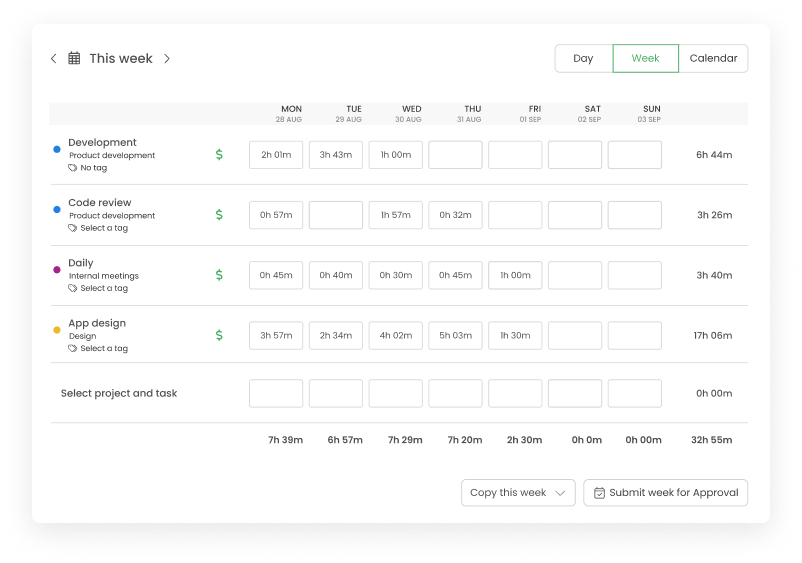Edit App design Friday 1h 30m field
The width and height of the screenshot is (802, 563).
pos(515,335)
